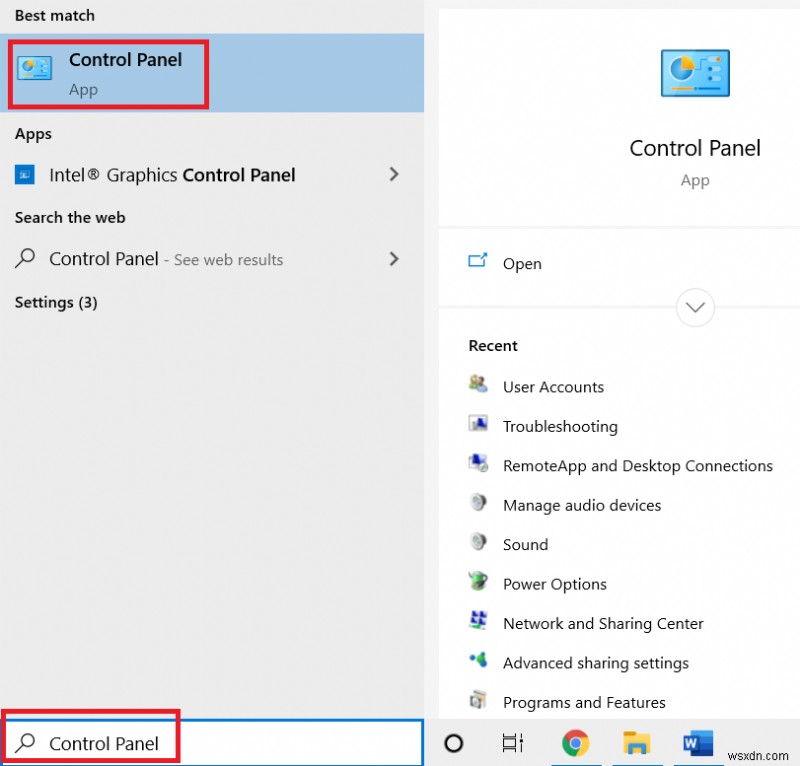The width and height of the screenshot is (800, 766).
Task: Click the Control Panel icon in best match
Action: tap(35, 68)
